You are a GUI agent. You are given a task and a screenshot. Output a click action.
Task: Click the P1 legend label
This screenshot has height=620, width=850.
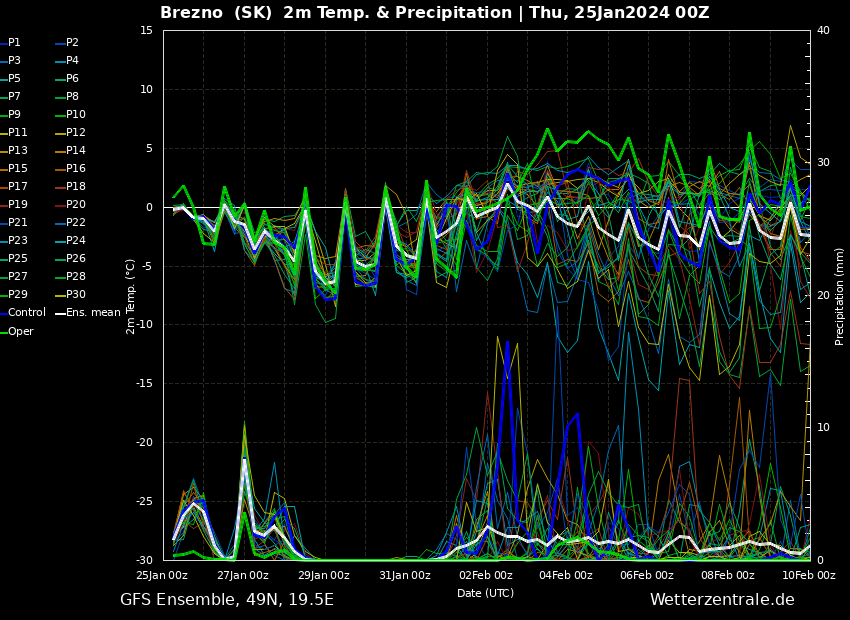point(14,43)
